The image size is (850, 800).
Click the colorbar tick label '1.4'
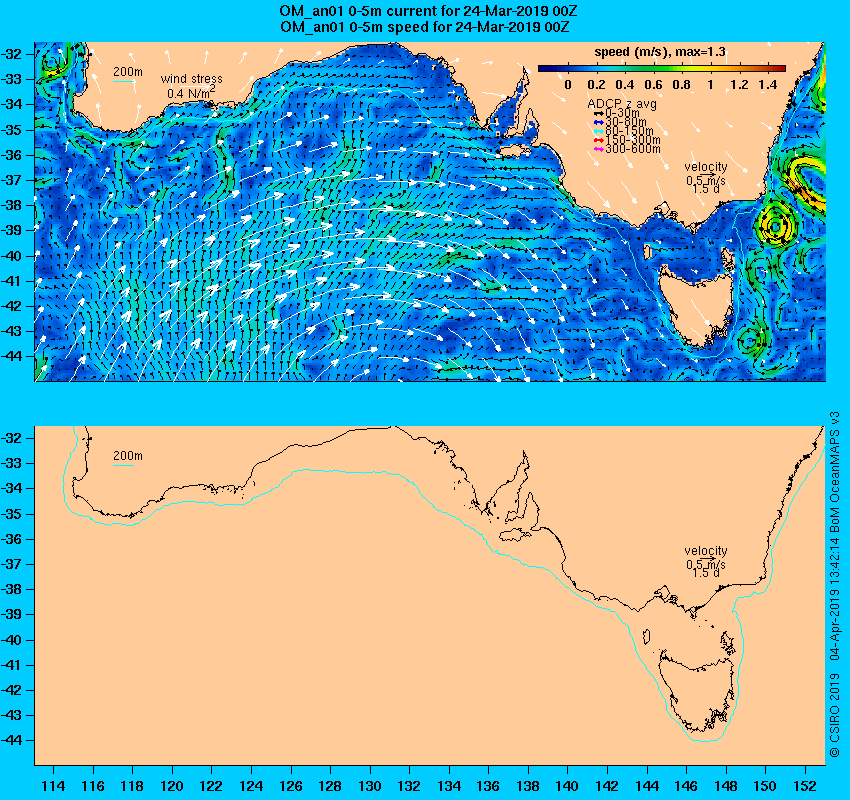tap(768, 85)
